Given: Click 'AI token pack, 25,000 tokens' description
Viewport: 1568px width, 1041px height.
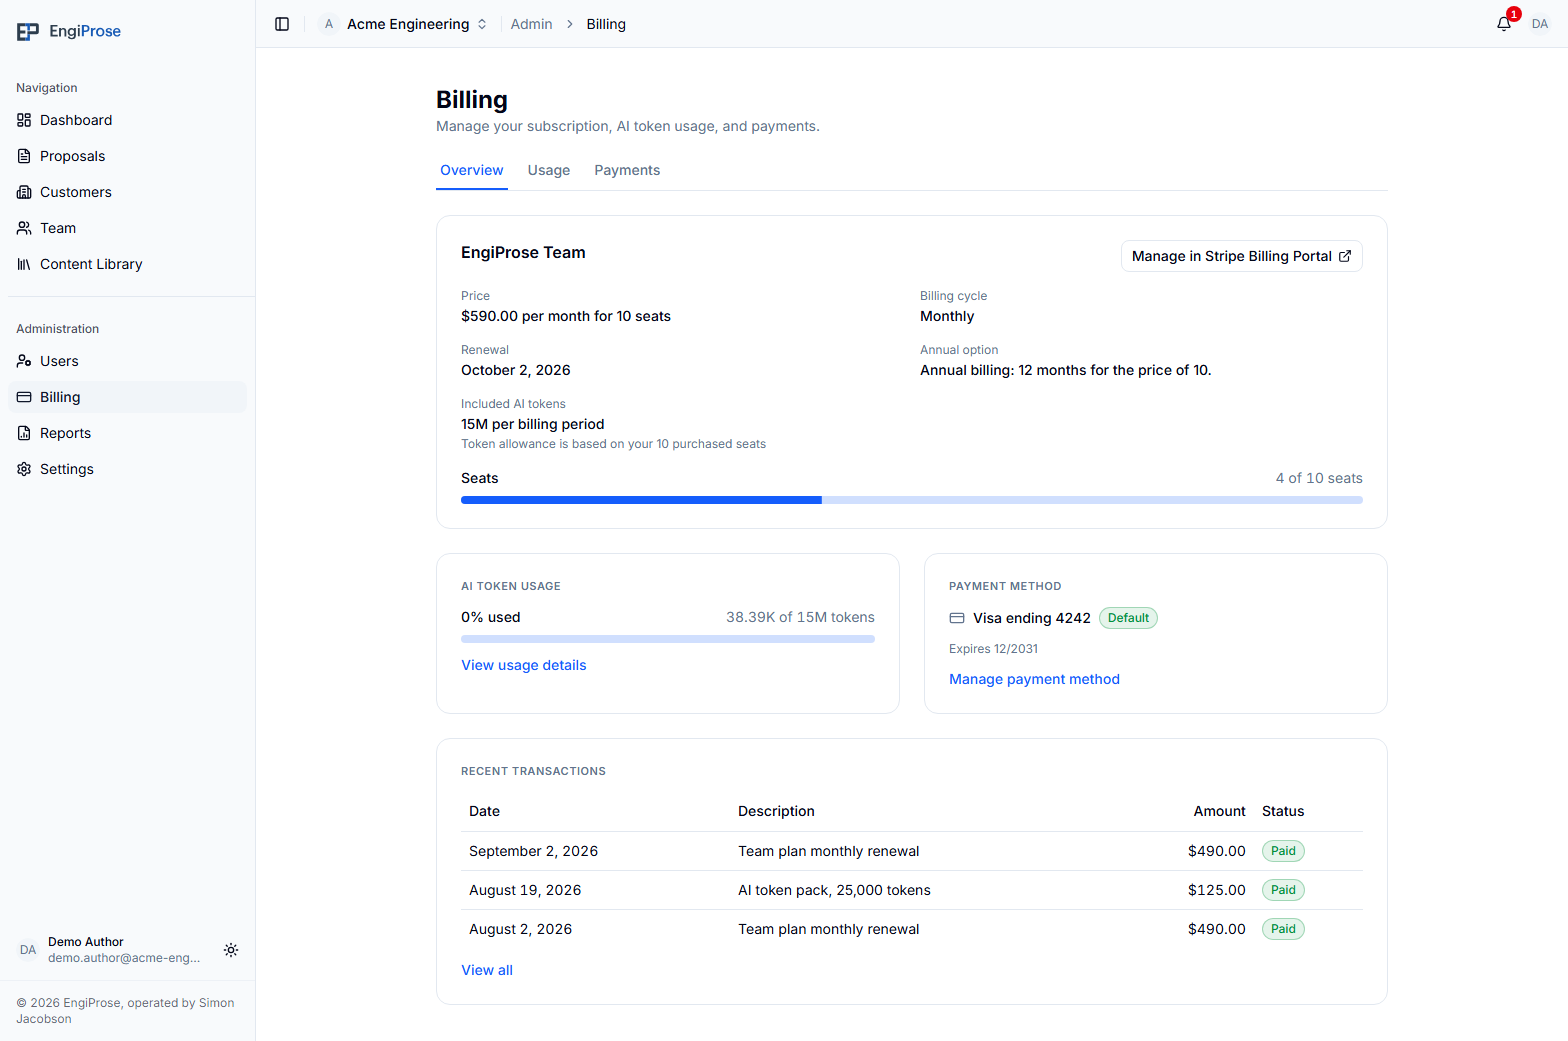Looking at the screenshot, I should click(x=834, y=890).
